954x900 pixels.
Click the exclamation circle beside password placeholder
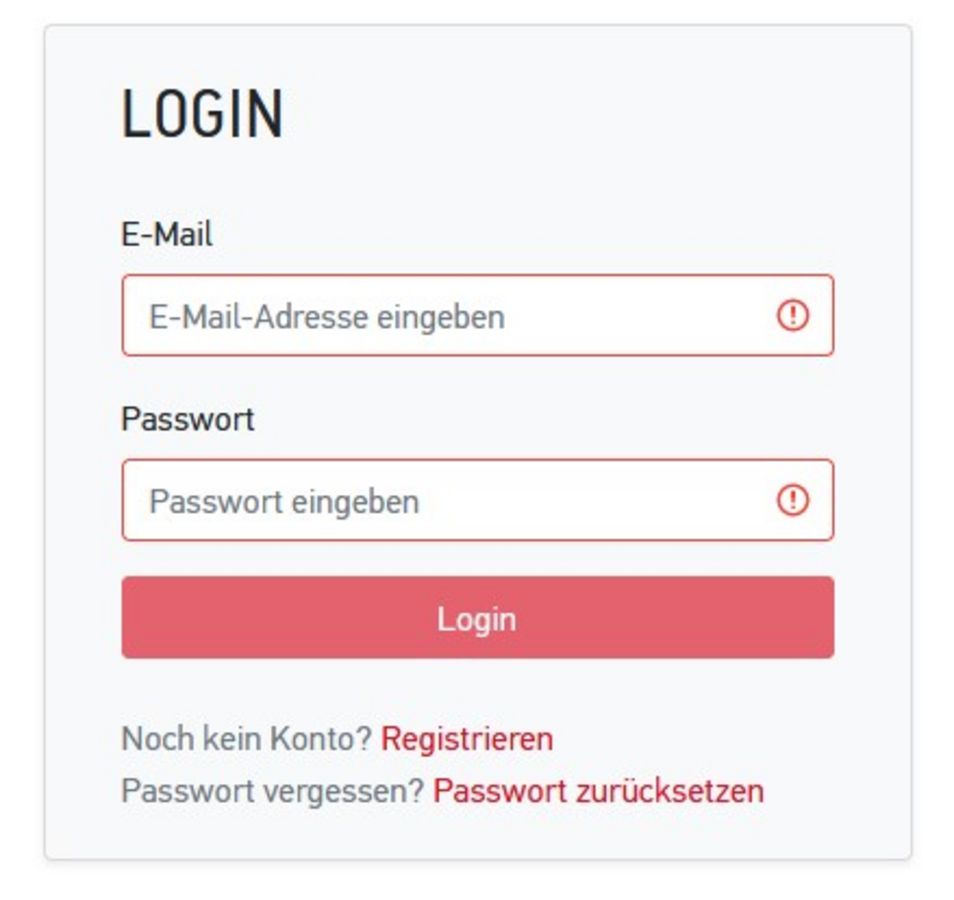point(793,500)
